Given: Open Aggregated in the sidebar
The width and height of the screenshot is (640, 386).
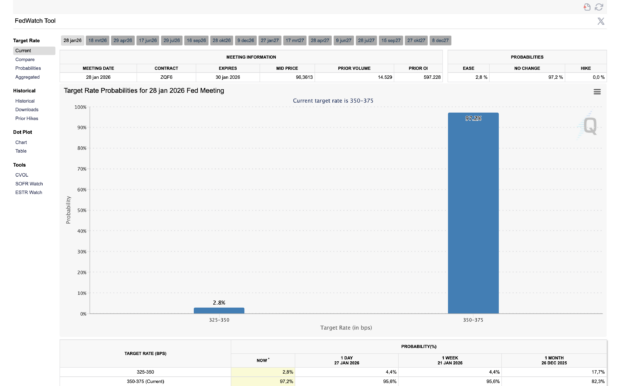Looking at the screenshot, I should [x=27, y=77].
